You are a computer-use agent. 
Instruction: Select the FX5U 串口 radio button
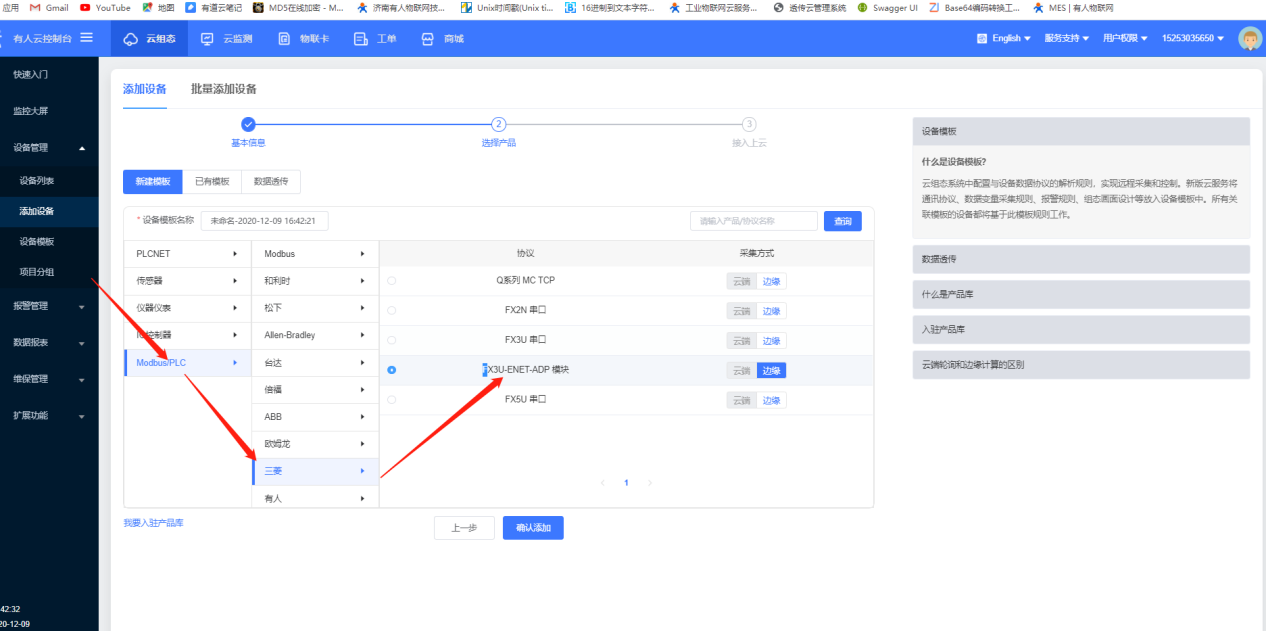click(x=391, y=400)
